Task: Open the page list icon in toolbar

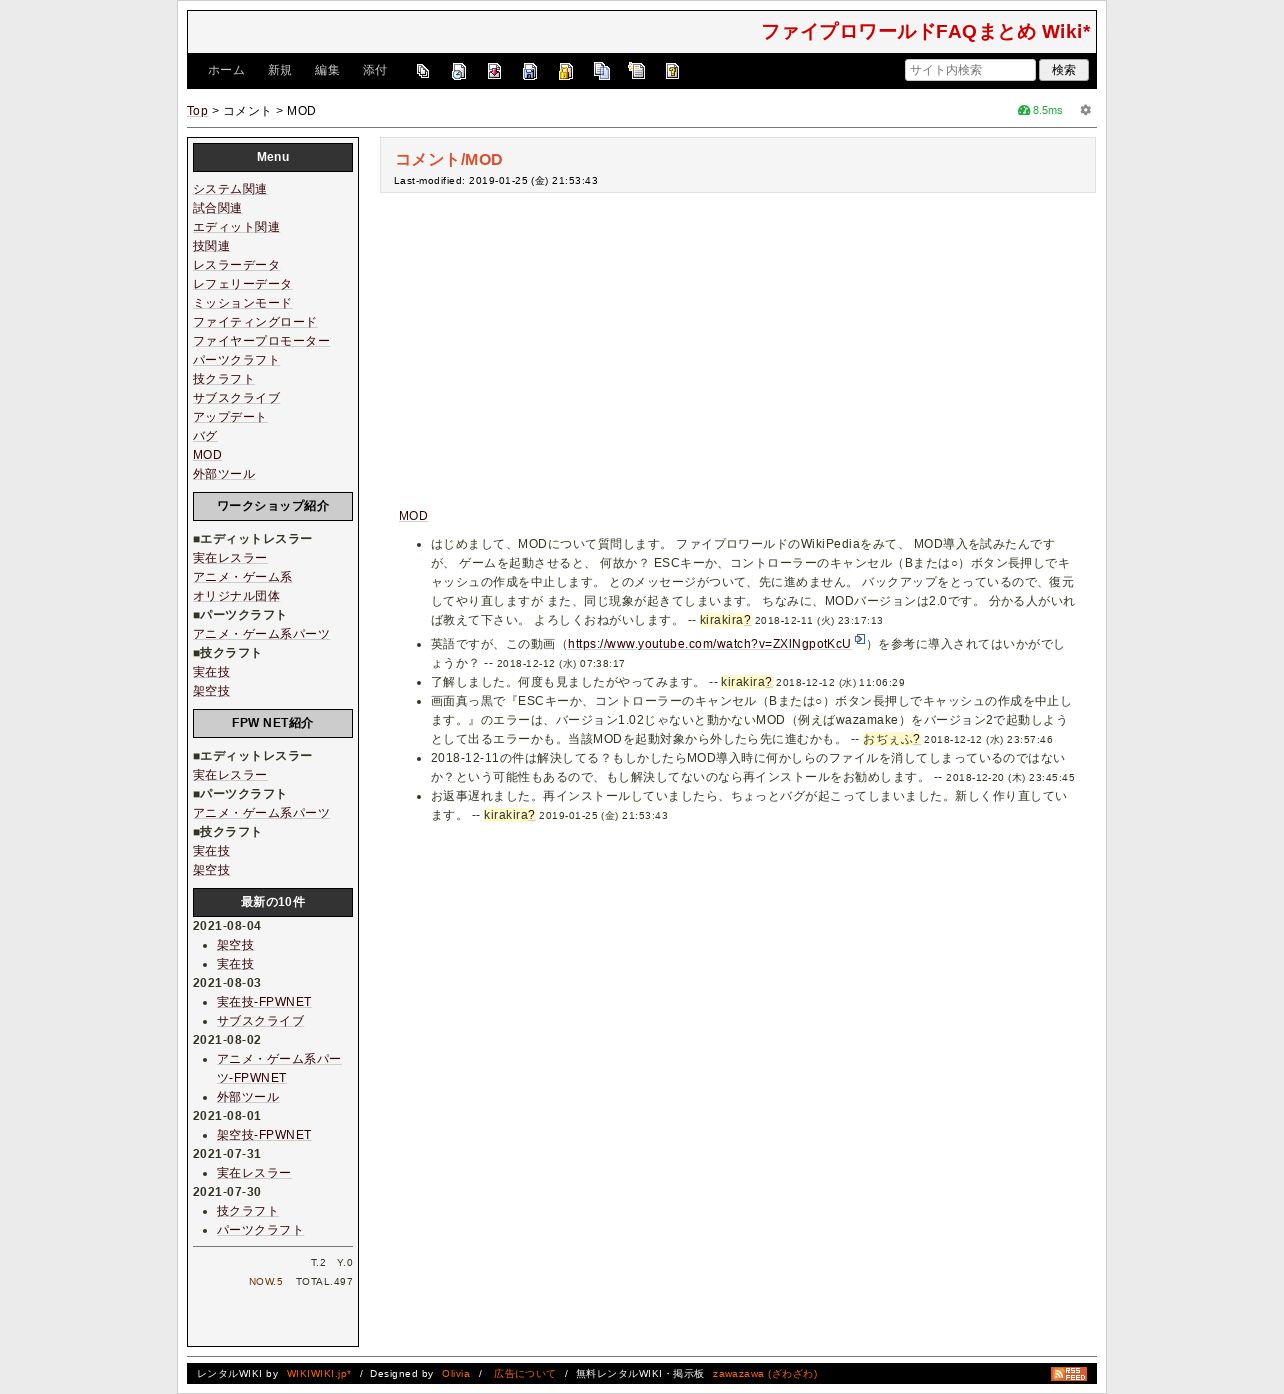Action: click(x=423, y=71)
